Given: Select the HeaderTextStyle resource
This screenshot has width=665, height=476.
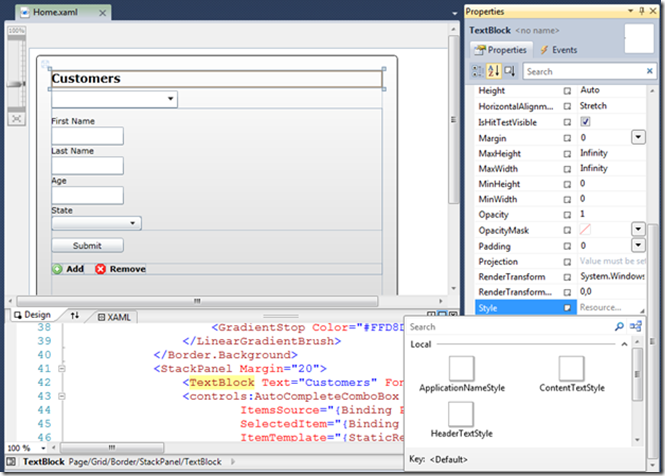Looking at the screenshot, I should (461, 420).
